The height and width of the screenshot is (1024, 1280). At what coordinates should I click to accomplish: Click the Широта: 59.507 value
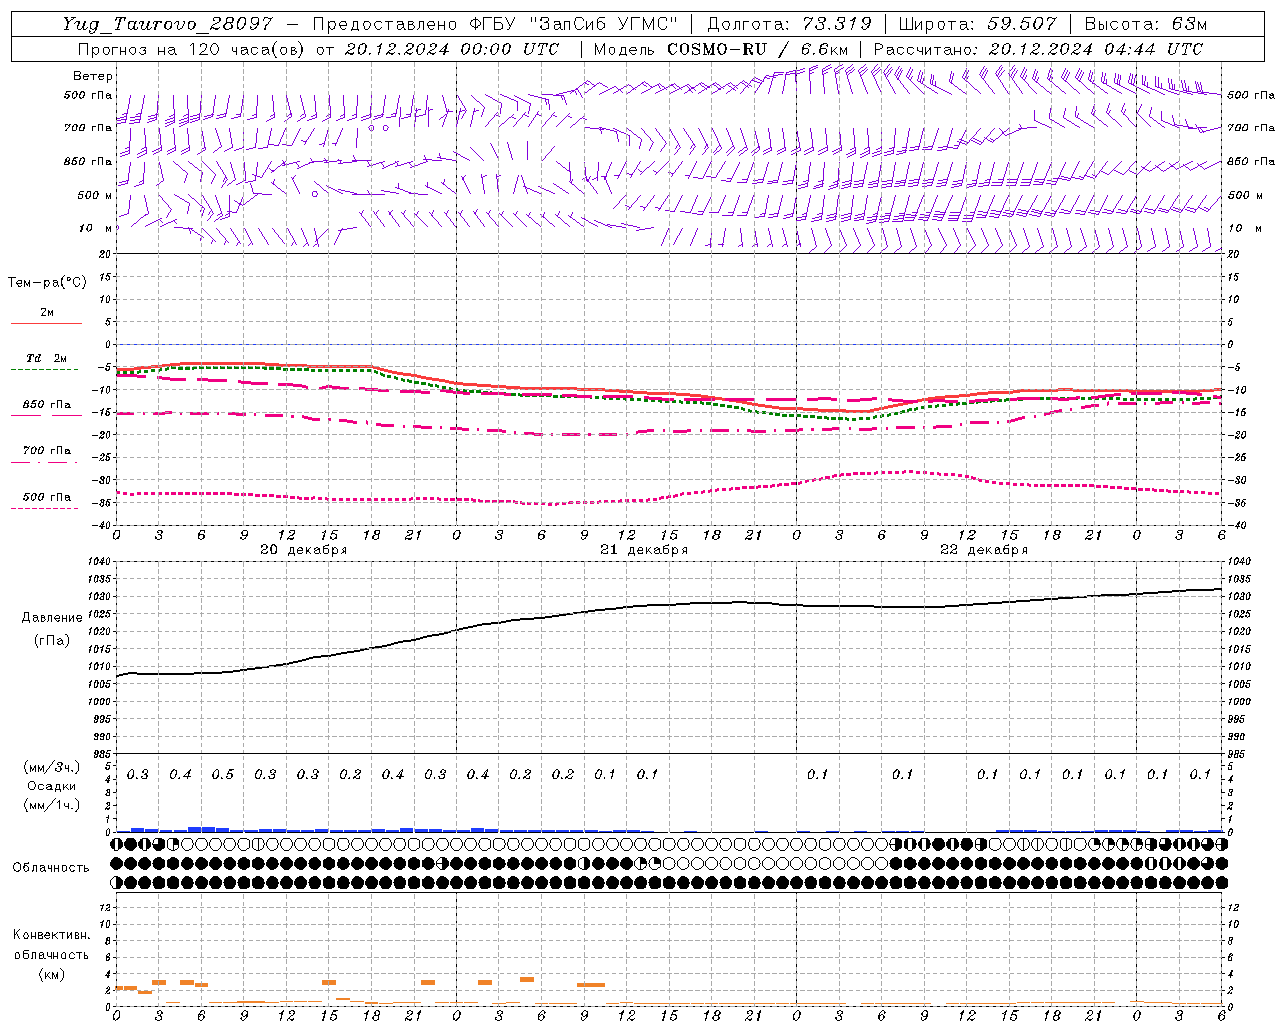click(x=977, y=24)
